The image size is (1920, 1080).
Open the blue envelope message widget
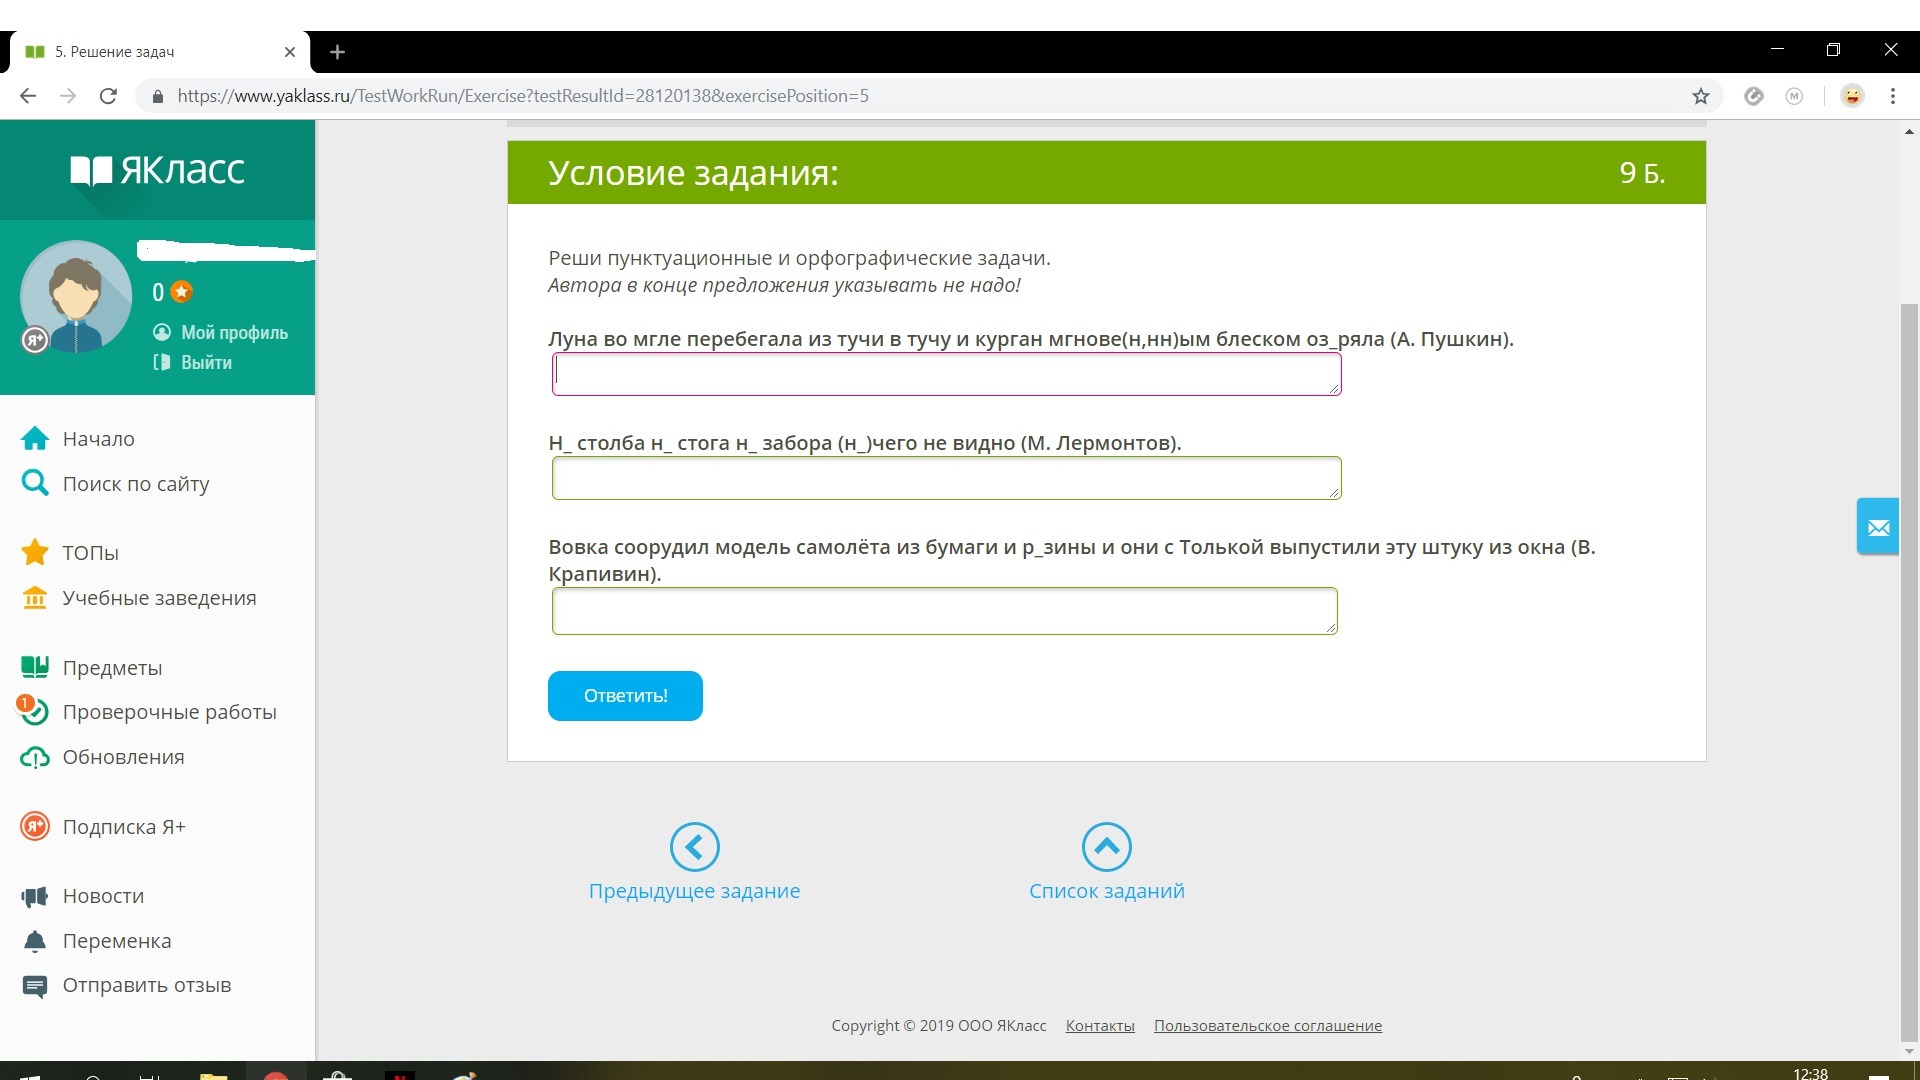pyautogui.click(x=1878, y=527)
